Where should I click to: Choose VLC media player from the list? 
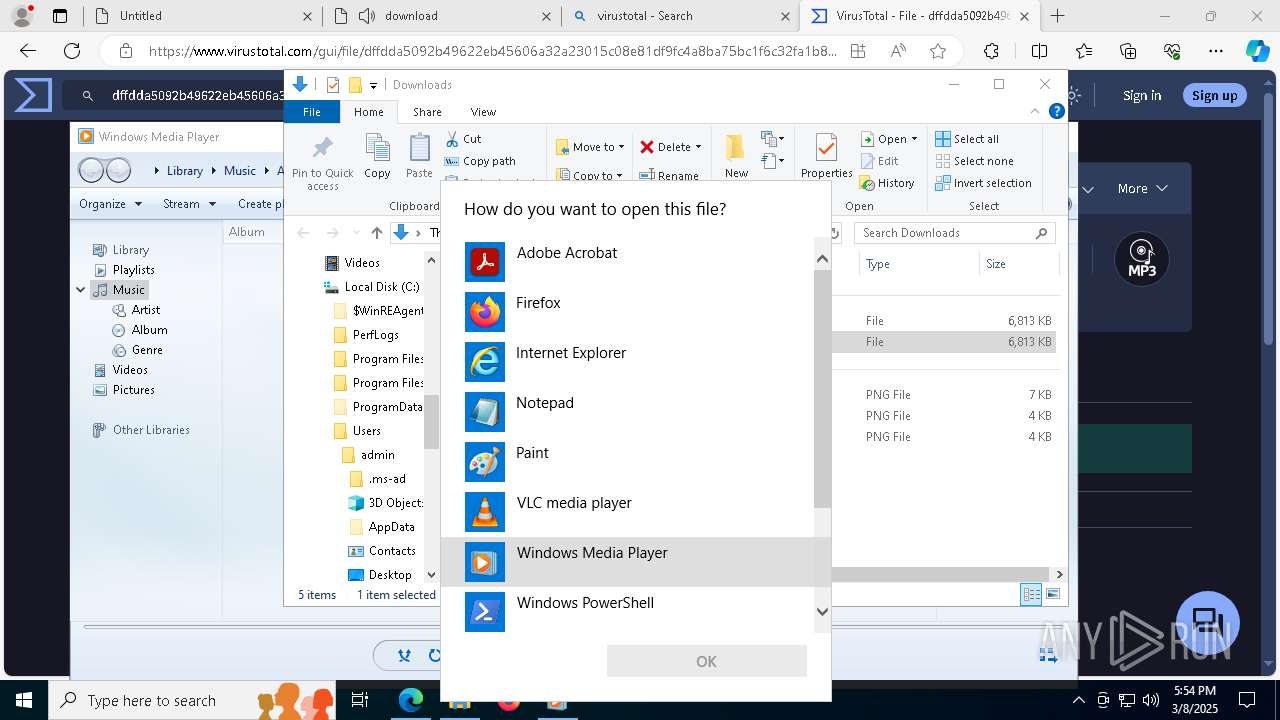[x=627, y=512]
